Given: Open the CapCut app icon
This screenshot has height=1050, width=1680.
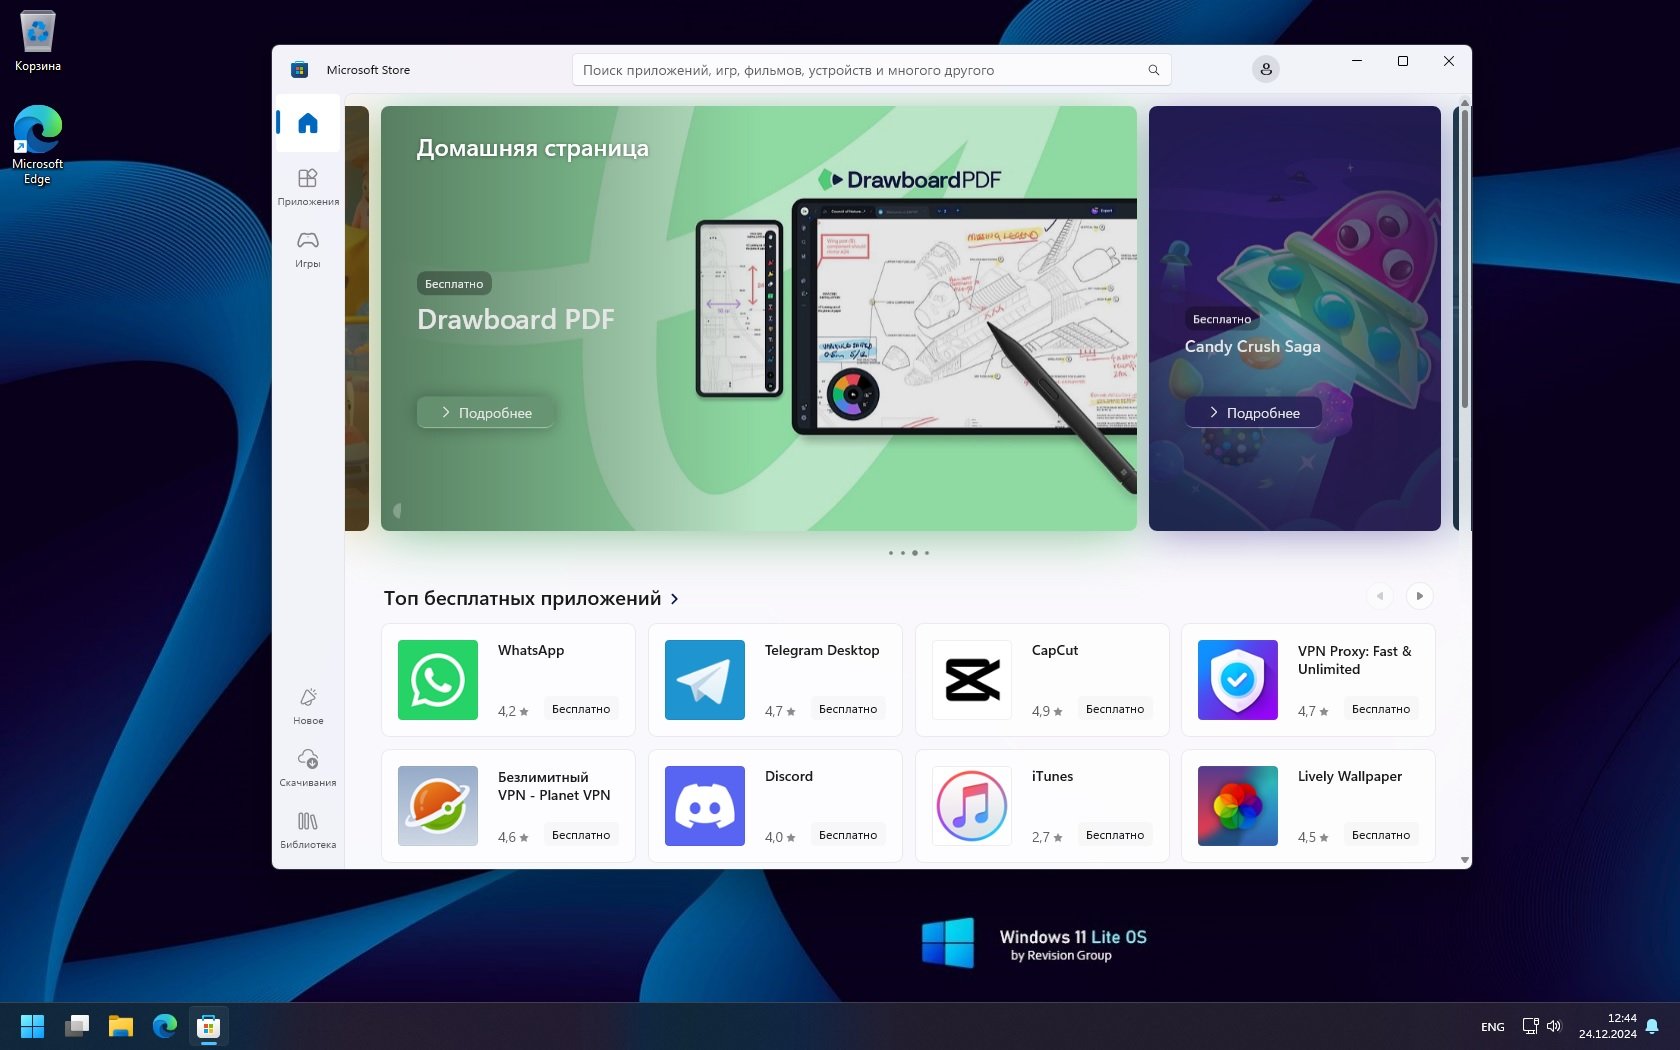Looking at the screenshot, I should (x=972, y=680).
